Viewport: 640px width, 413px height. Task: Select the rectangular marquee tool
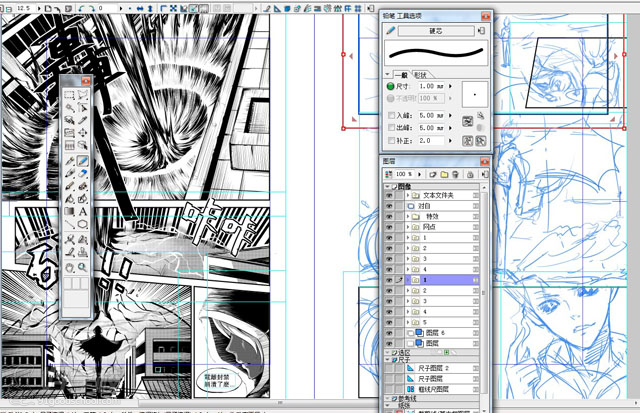click(68, 96)
